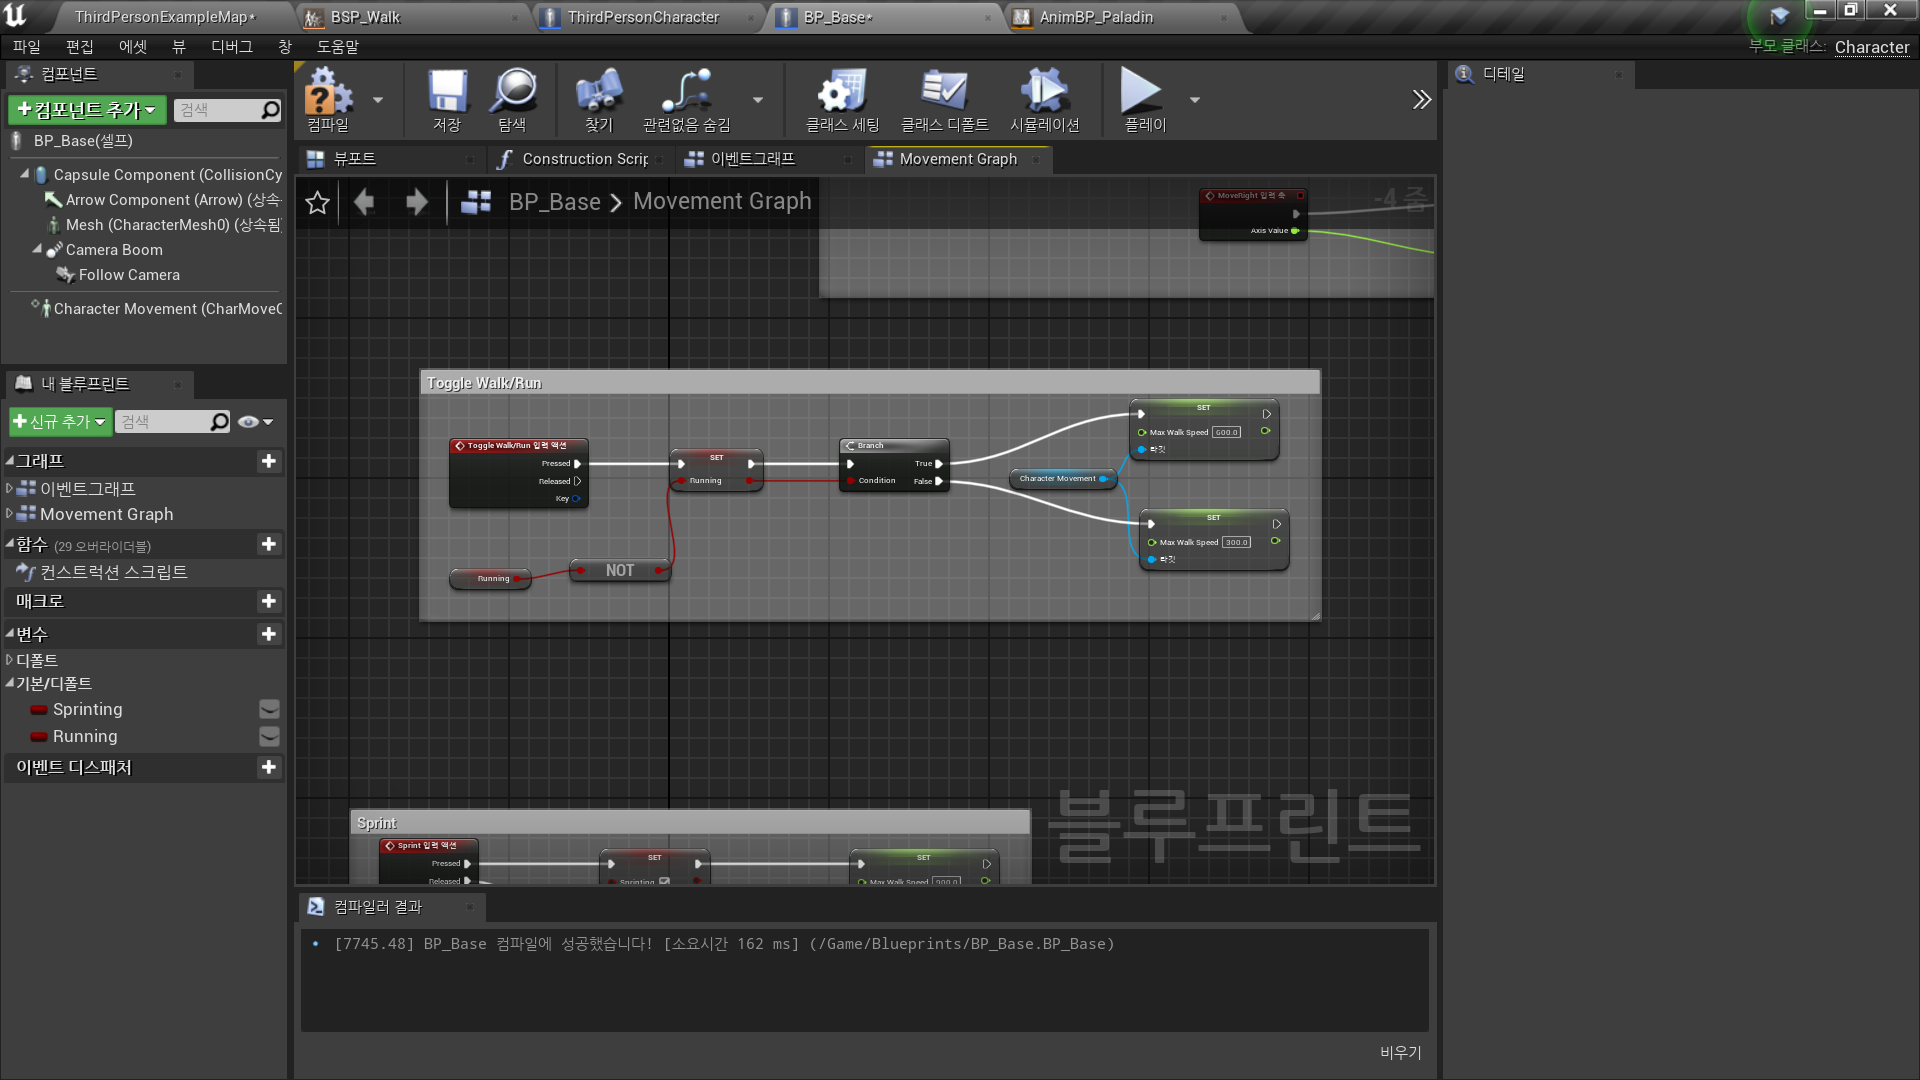1920x1080 pixels.
Task: Click the red Running variable color pill
Action: pos(39,737)
